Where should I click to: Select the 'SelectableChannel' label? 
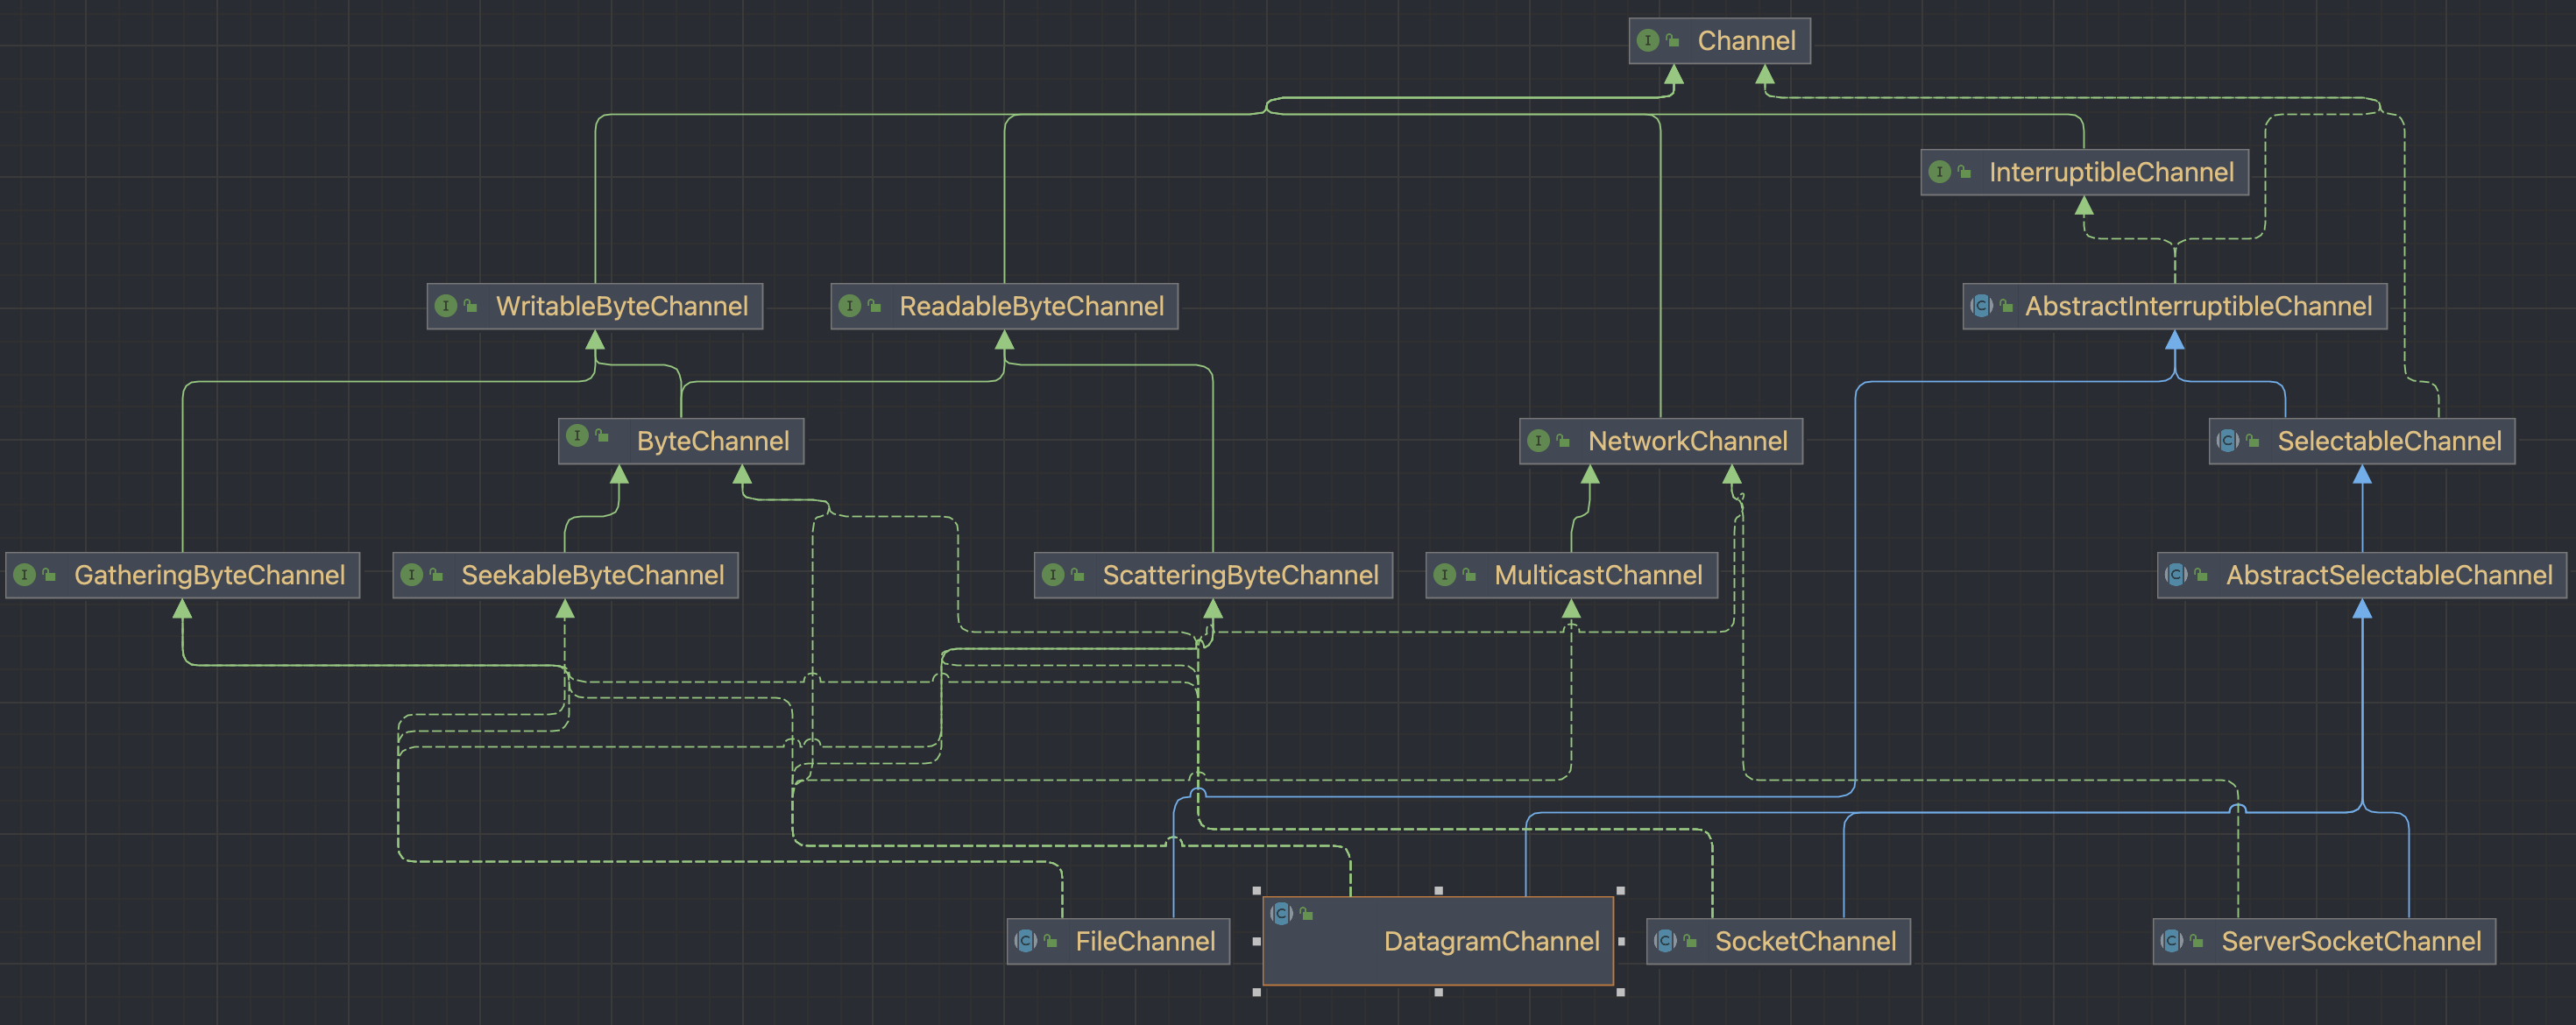[x=2389, y=441]
